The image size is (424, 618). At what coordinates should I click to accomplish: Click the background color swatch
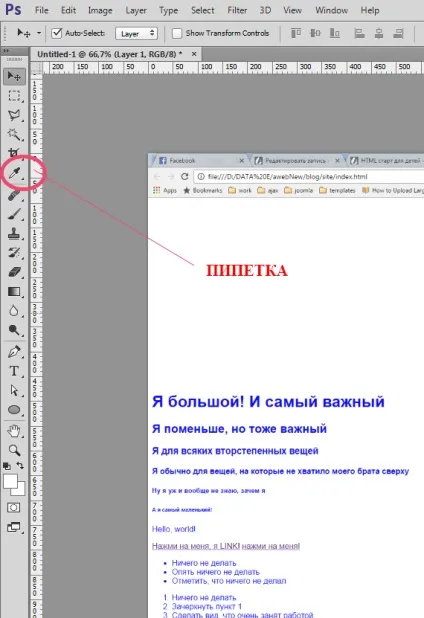click(x=20, y=491)
